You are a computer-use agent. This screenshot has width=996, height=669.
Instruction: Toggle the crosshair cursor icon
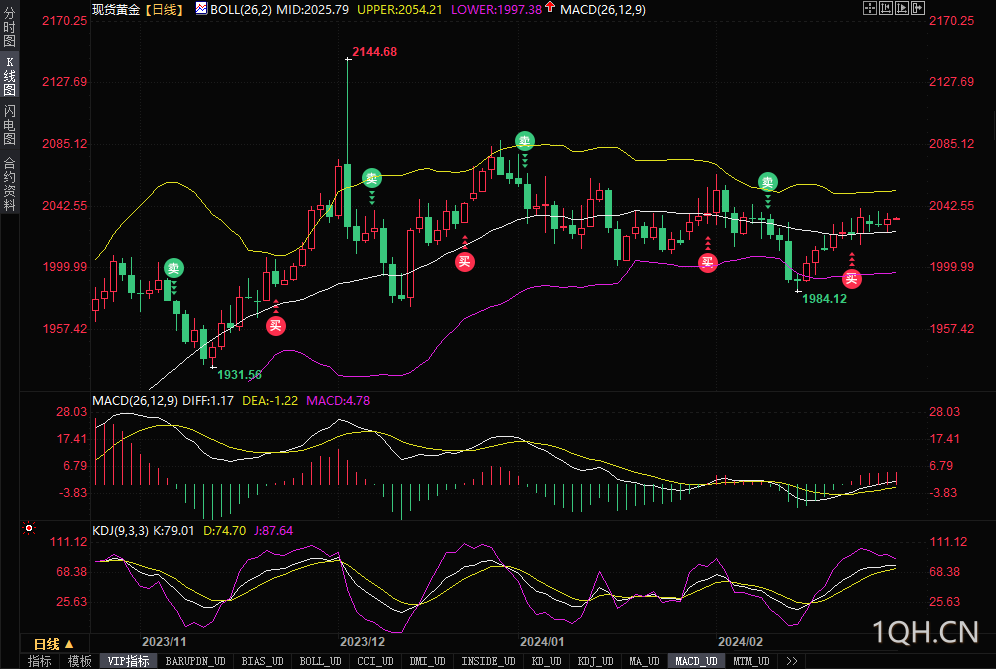(x=870, y=8)
